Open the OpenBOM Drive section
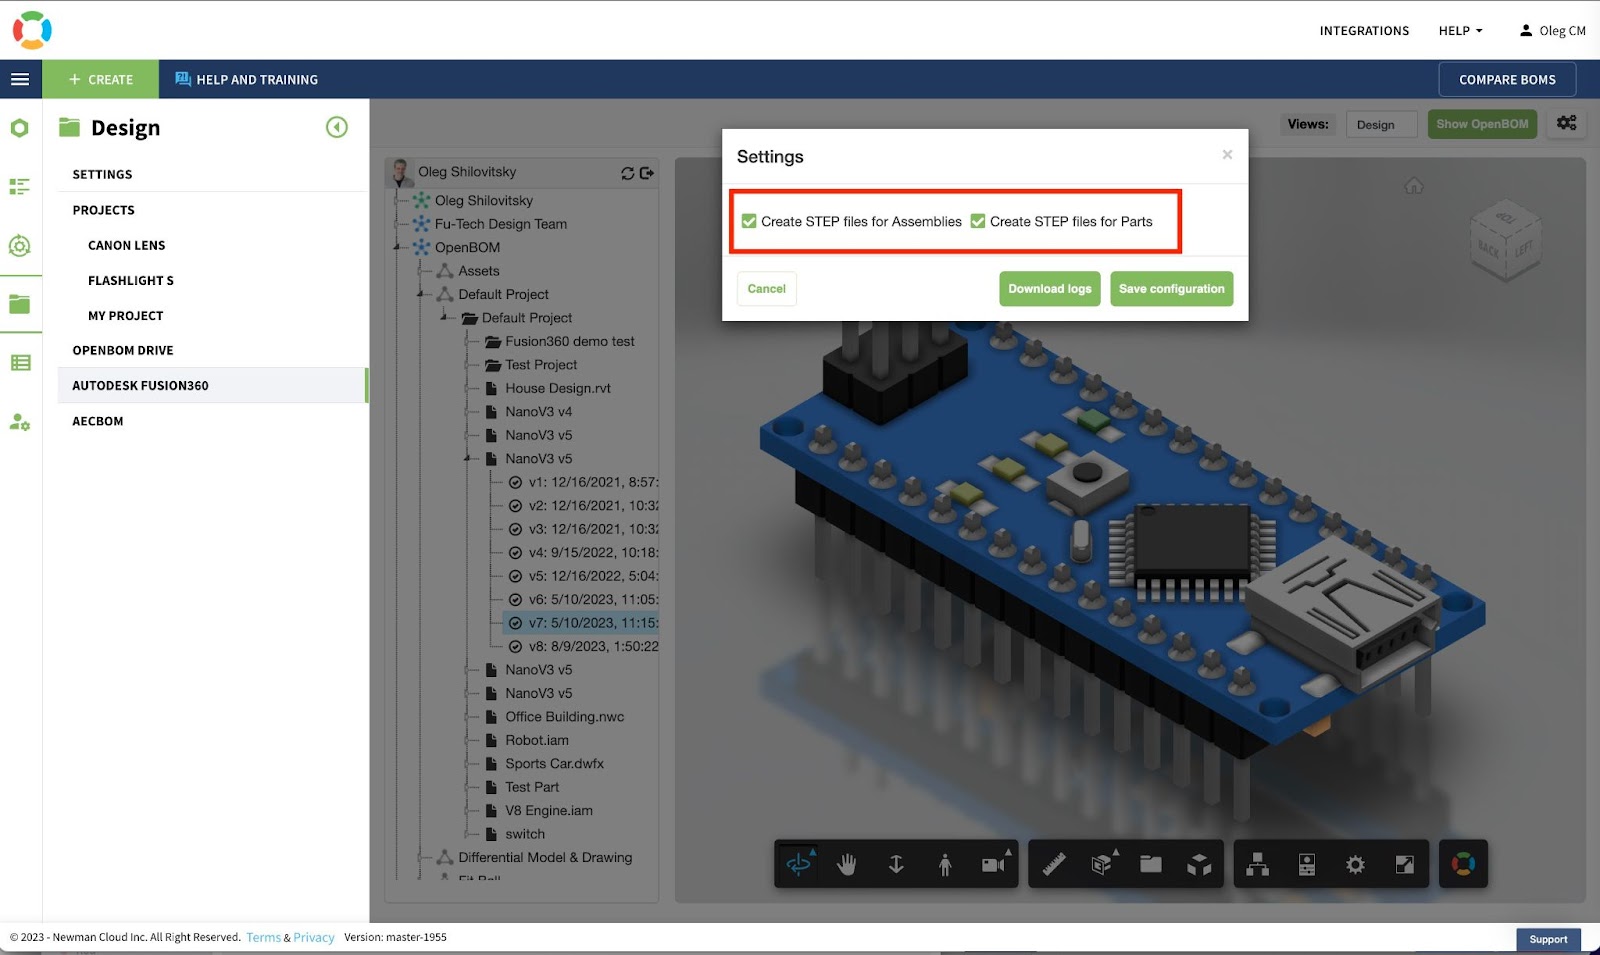 tap(123, 350)
